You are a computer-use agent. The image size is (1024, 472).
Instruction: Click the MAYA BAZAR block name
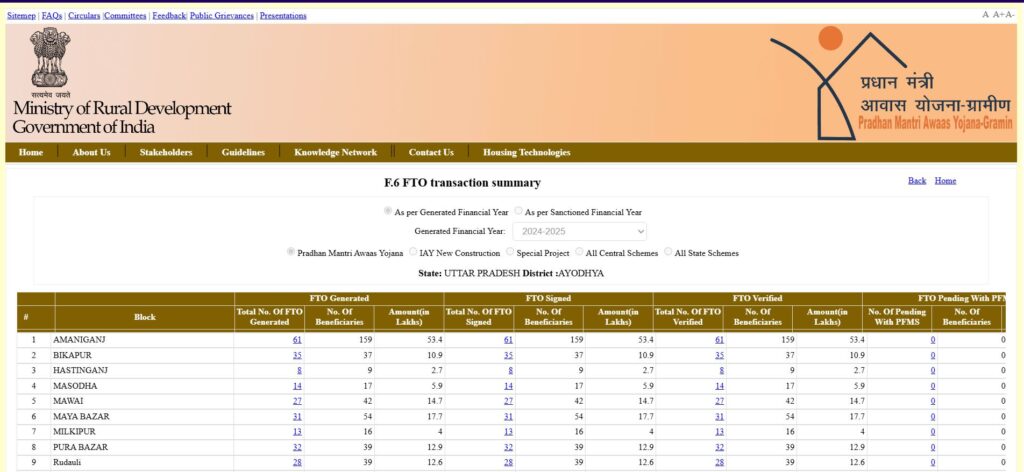coord(81,417)
